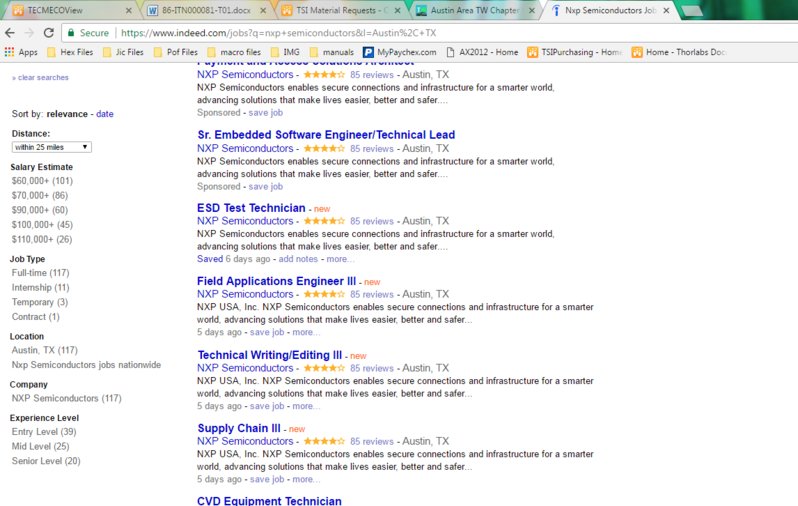
Task: Filter experience Entry Level
Action: [x=44, y=432]
